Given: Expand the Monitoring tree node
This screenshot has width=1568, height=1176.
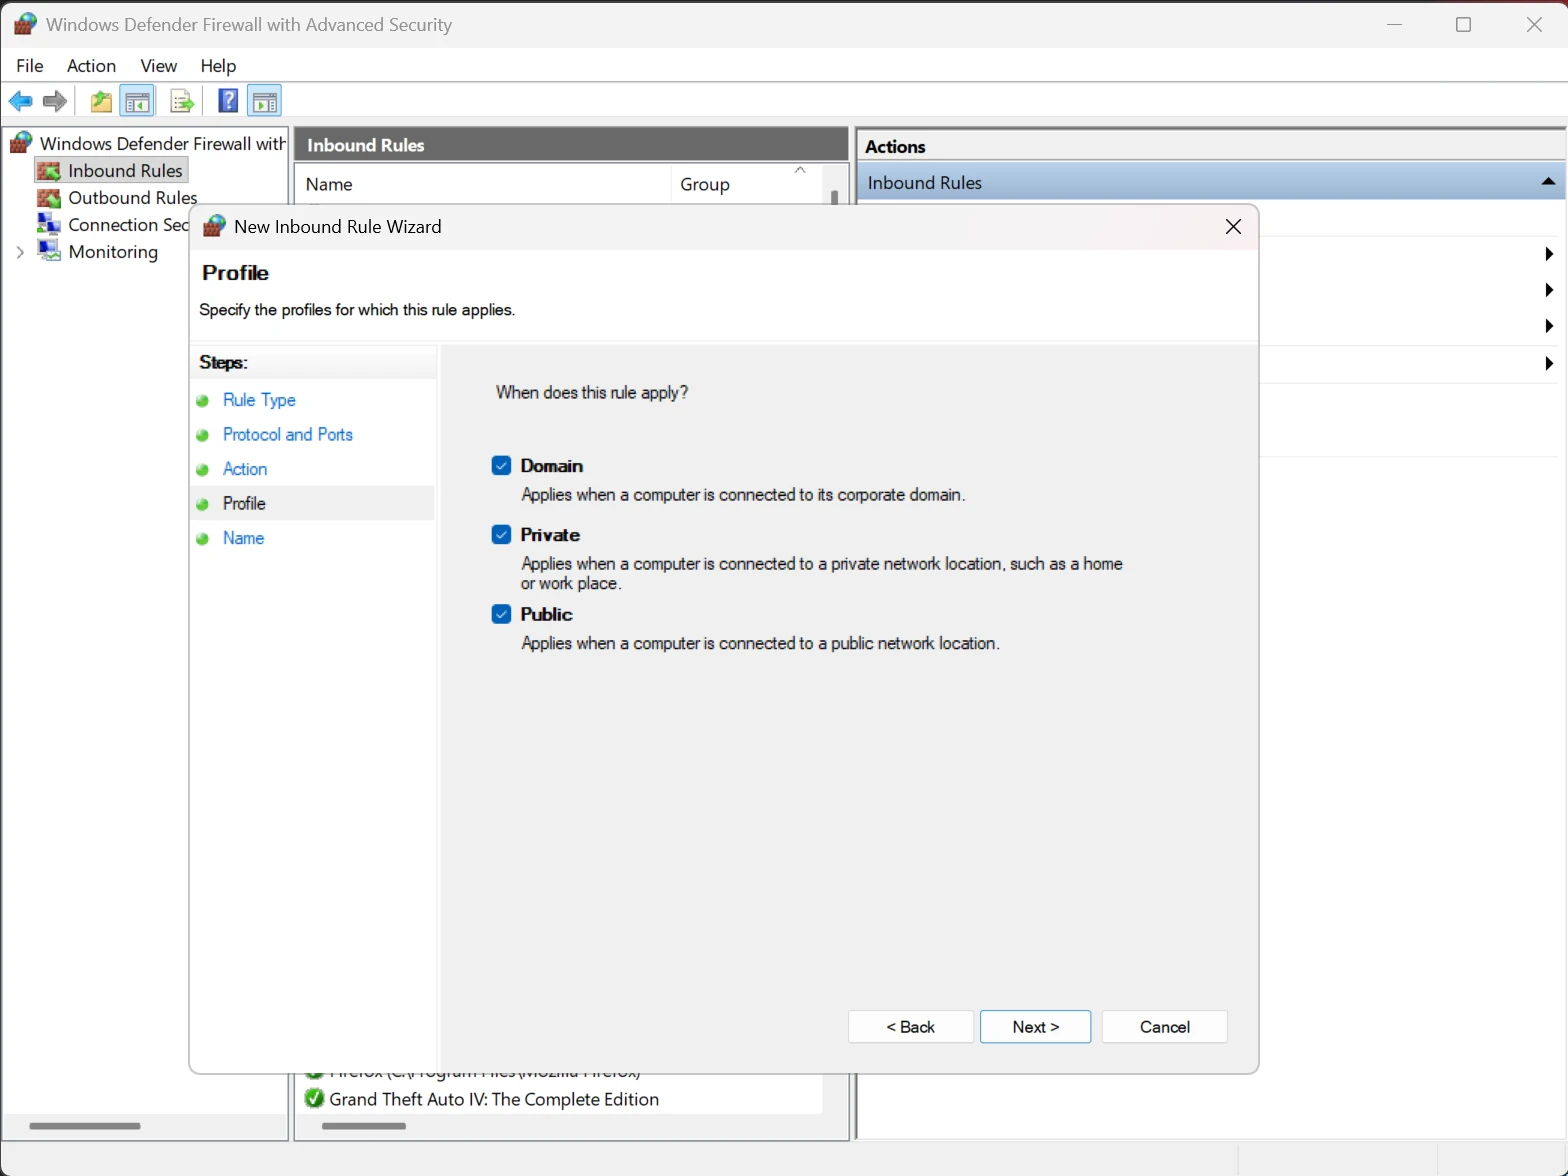Looking at the screenshot, I should click(20, 252).
